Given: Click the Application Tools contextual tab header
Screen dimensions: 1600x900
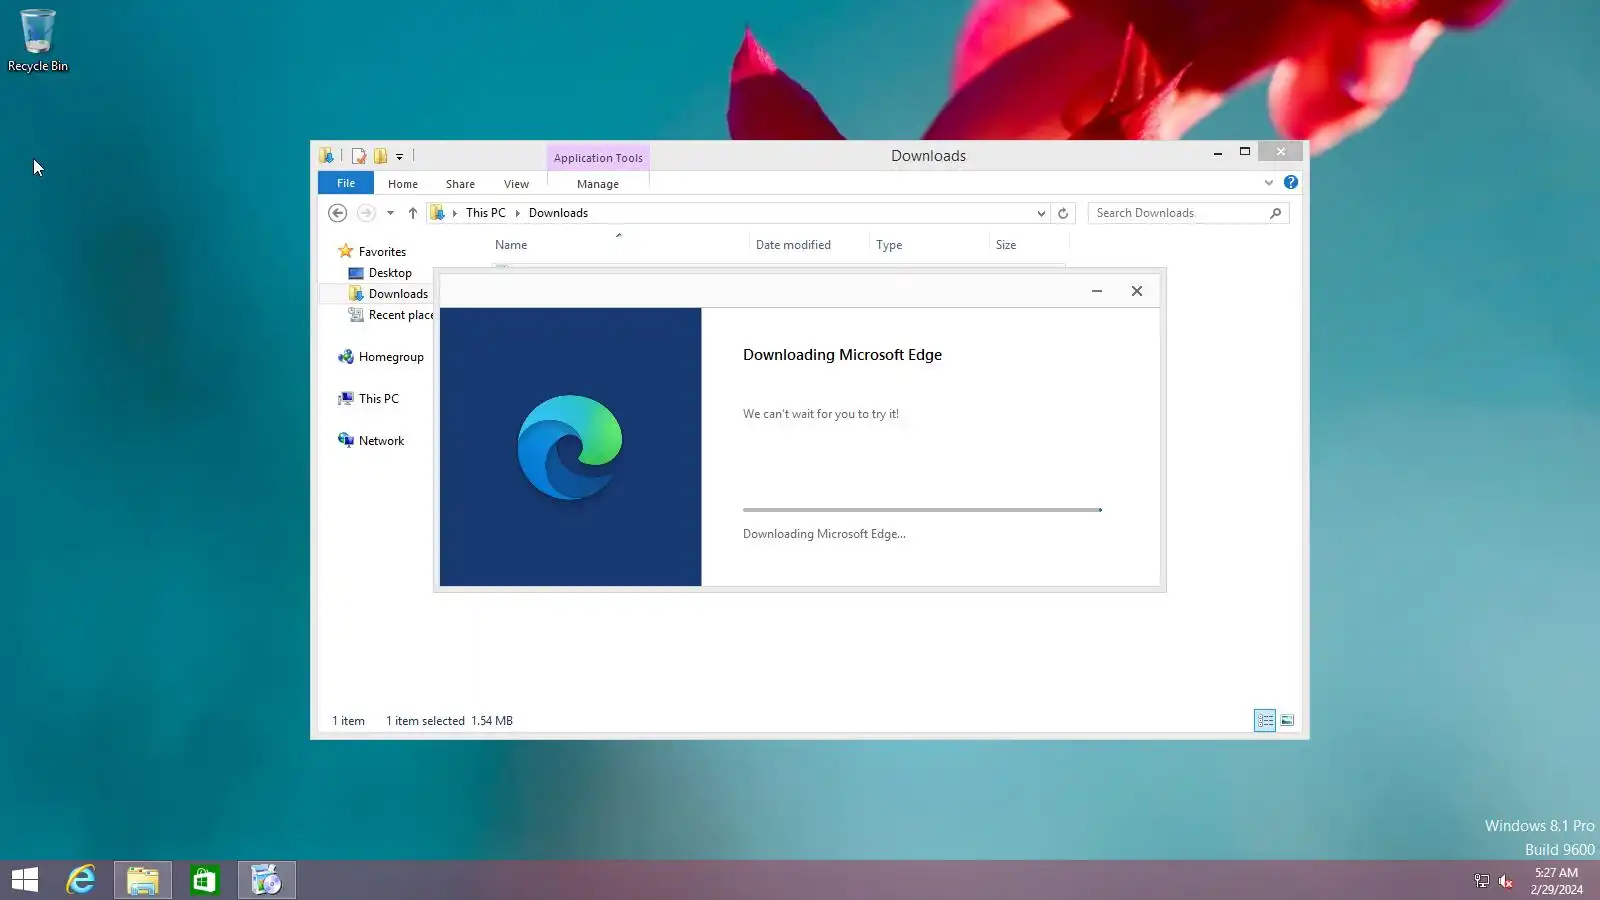Looking at the screenshot, I should coord(598,158).
